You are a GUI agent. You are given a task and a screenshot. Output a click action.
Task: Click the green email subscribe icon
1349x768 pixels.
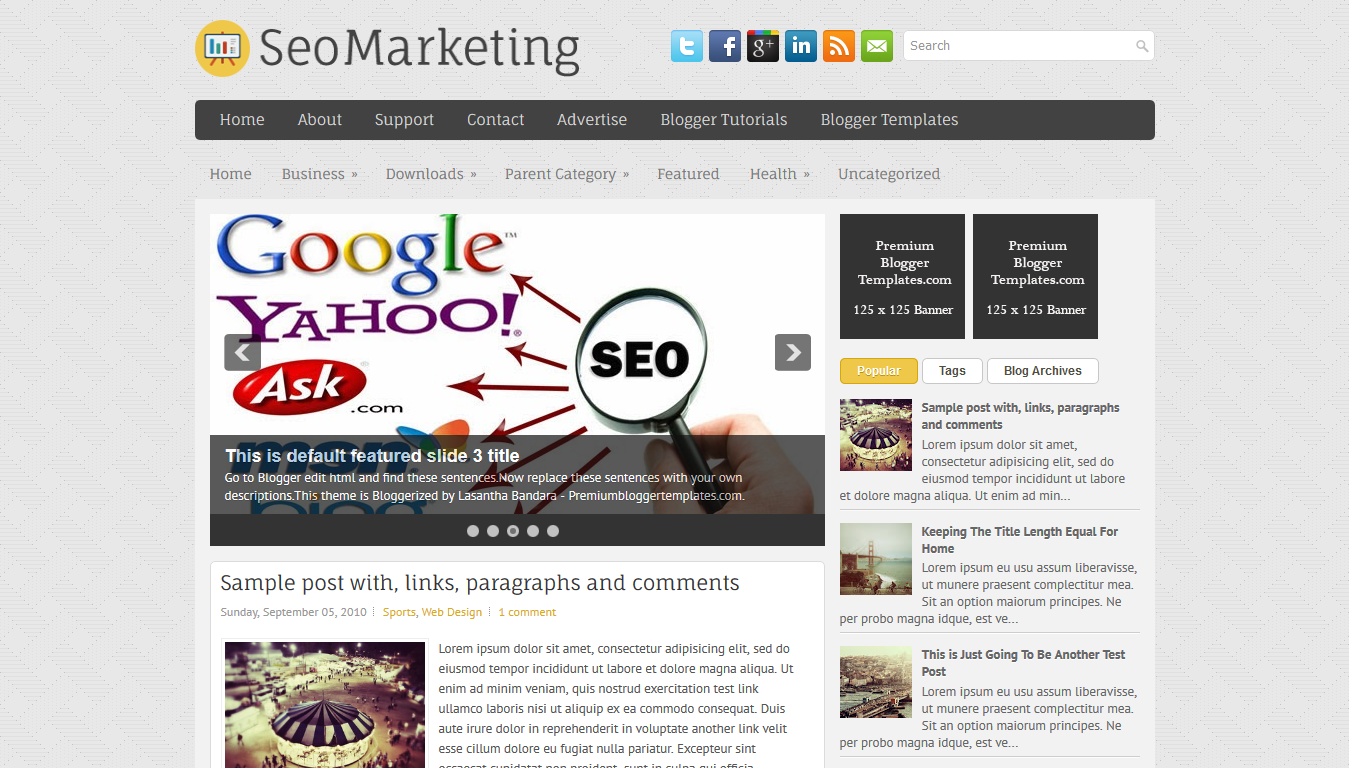pyautogui.click(x=877, y=46)
